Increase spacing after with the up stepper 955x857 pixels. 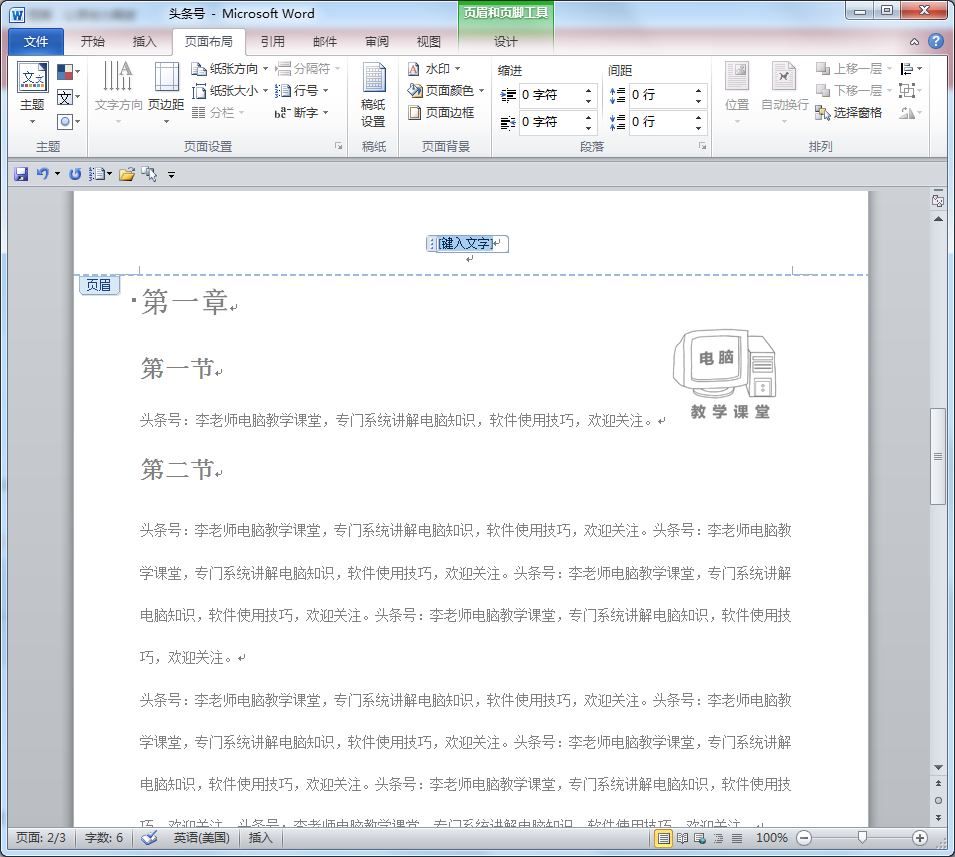699,117
